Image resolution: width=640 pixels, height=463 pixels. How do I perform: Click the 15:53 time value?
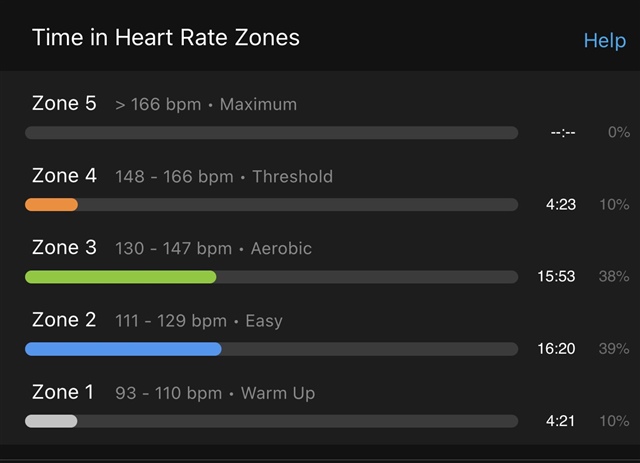(x=556, y=276)
